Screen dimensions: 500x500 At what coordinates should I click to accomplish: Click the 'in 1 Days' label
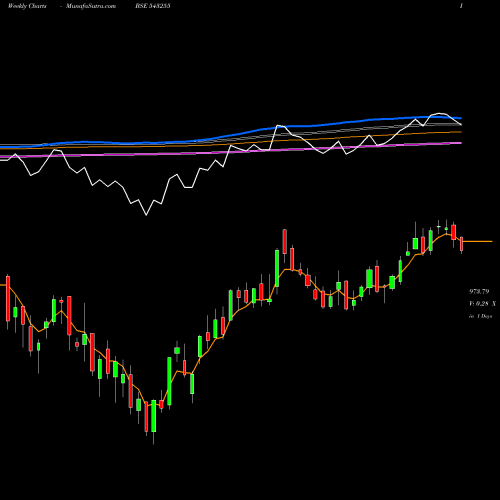[x=481, y=316]
